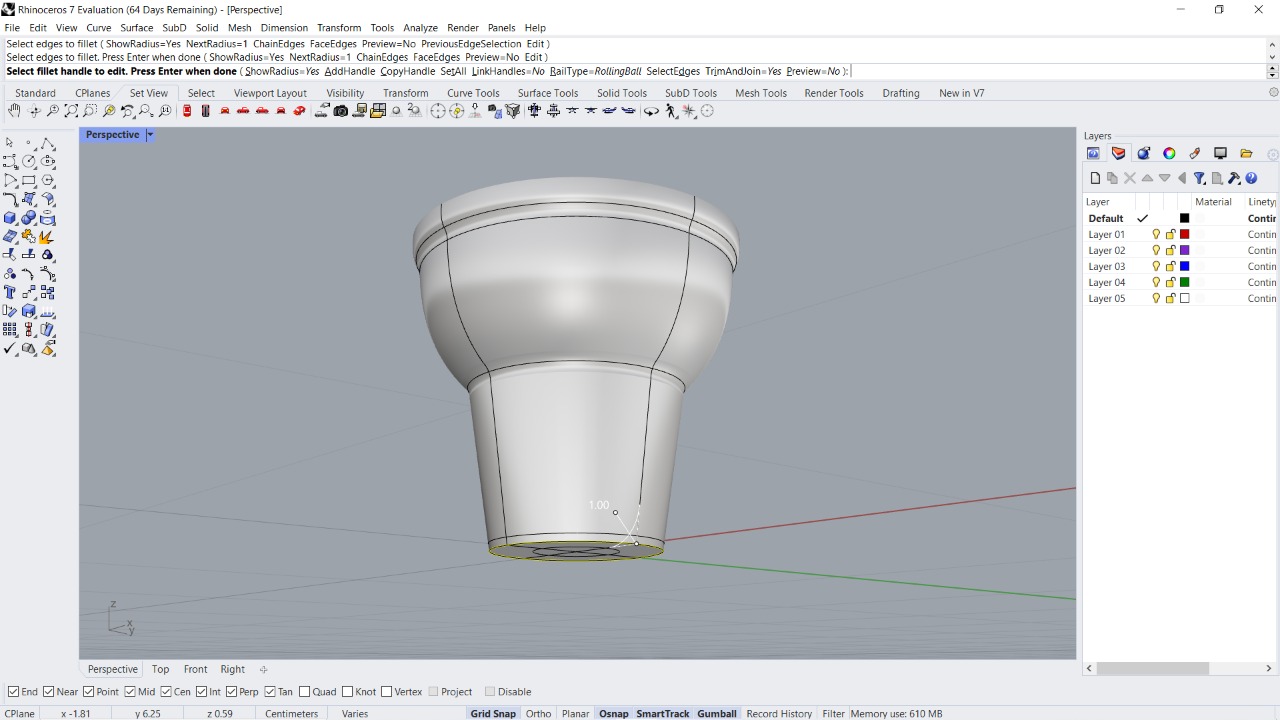Select the Polyline tool in left sidebar
Screen dimensions: 1280x720
click(x=47, y=143)
